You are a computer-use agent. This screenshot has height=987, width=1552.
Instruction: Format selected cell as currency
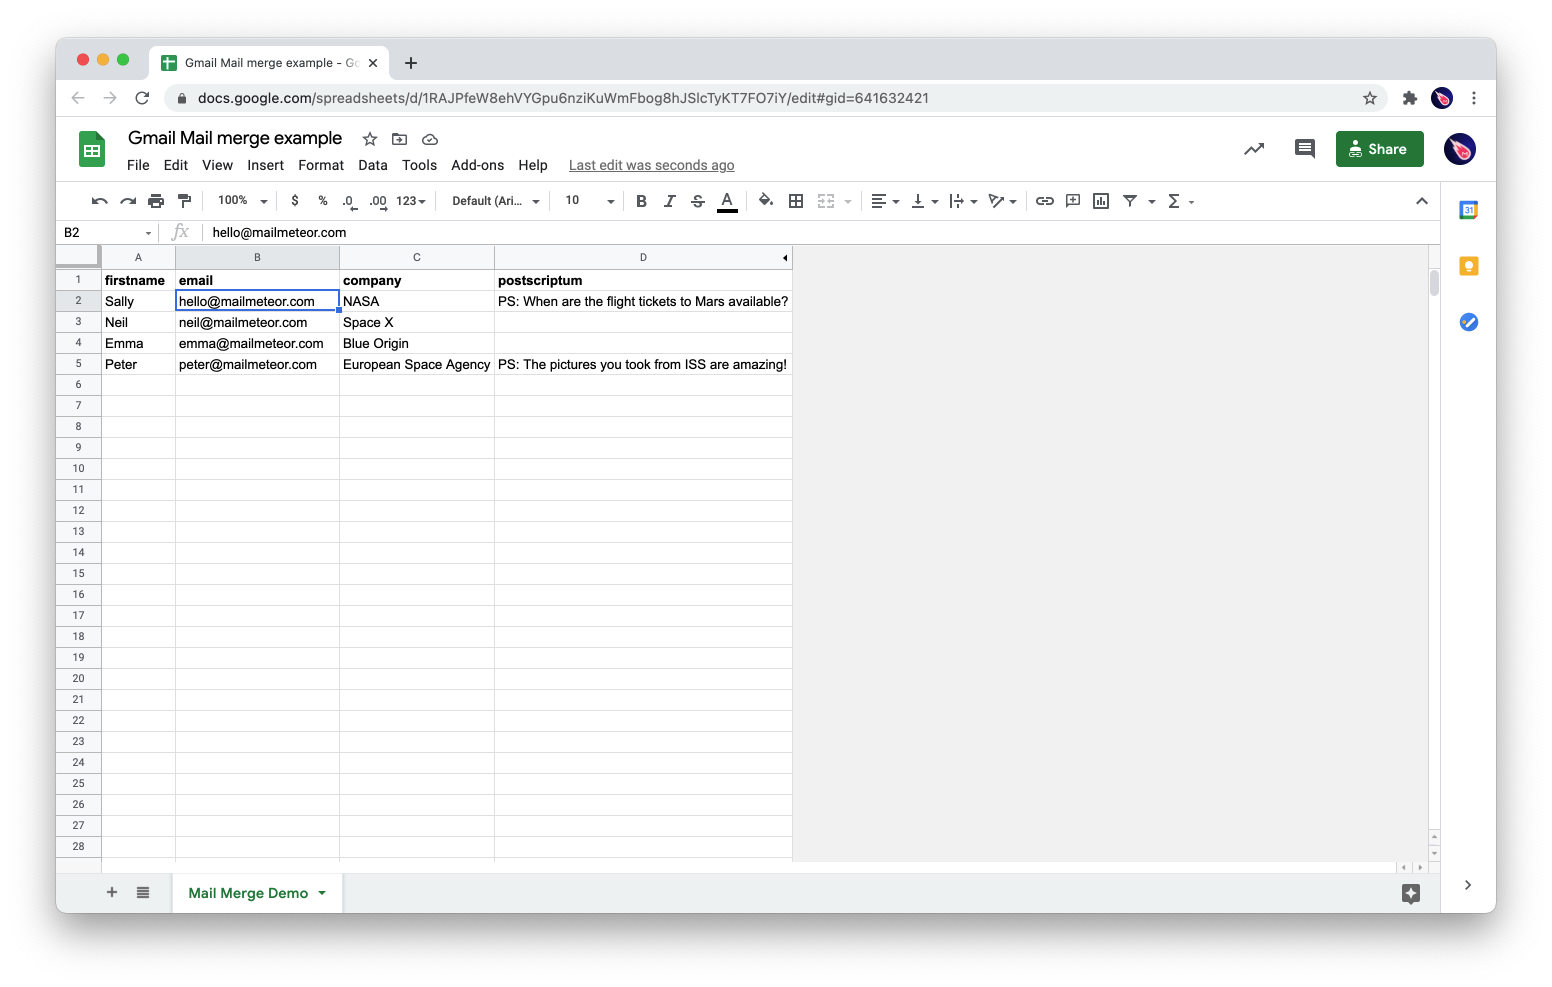pos(295,201)
